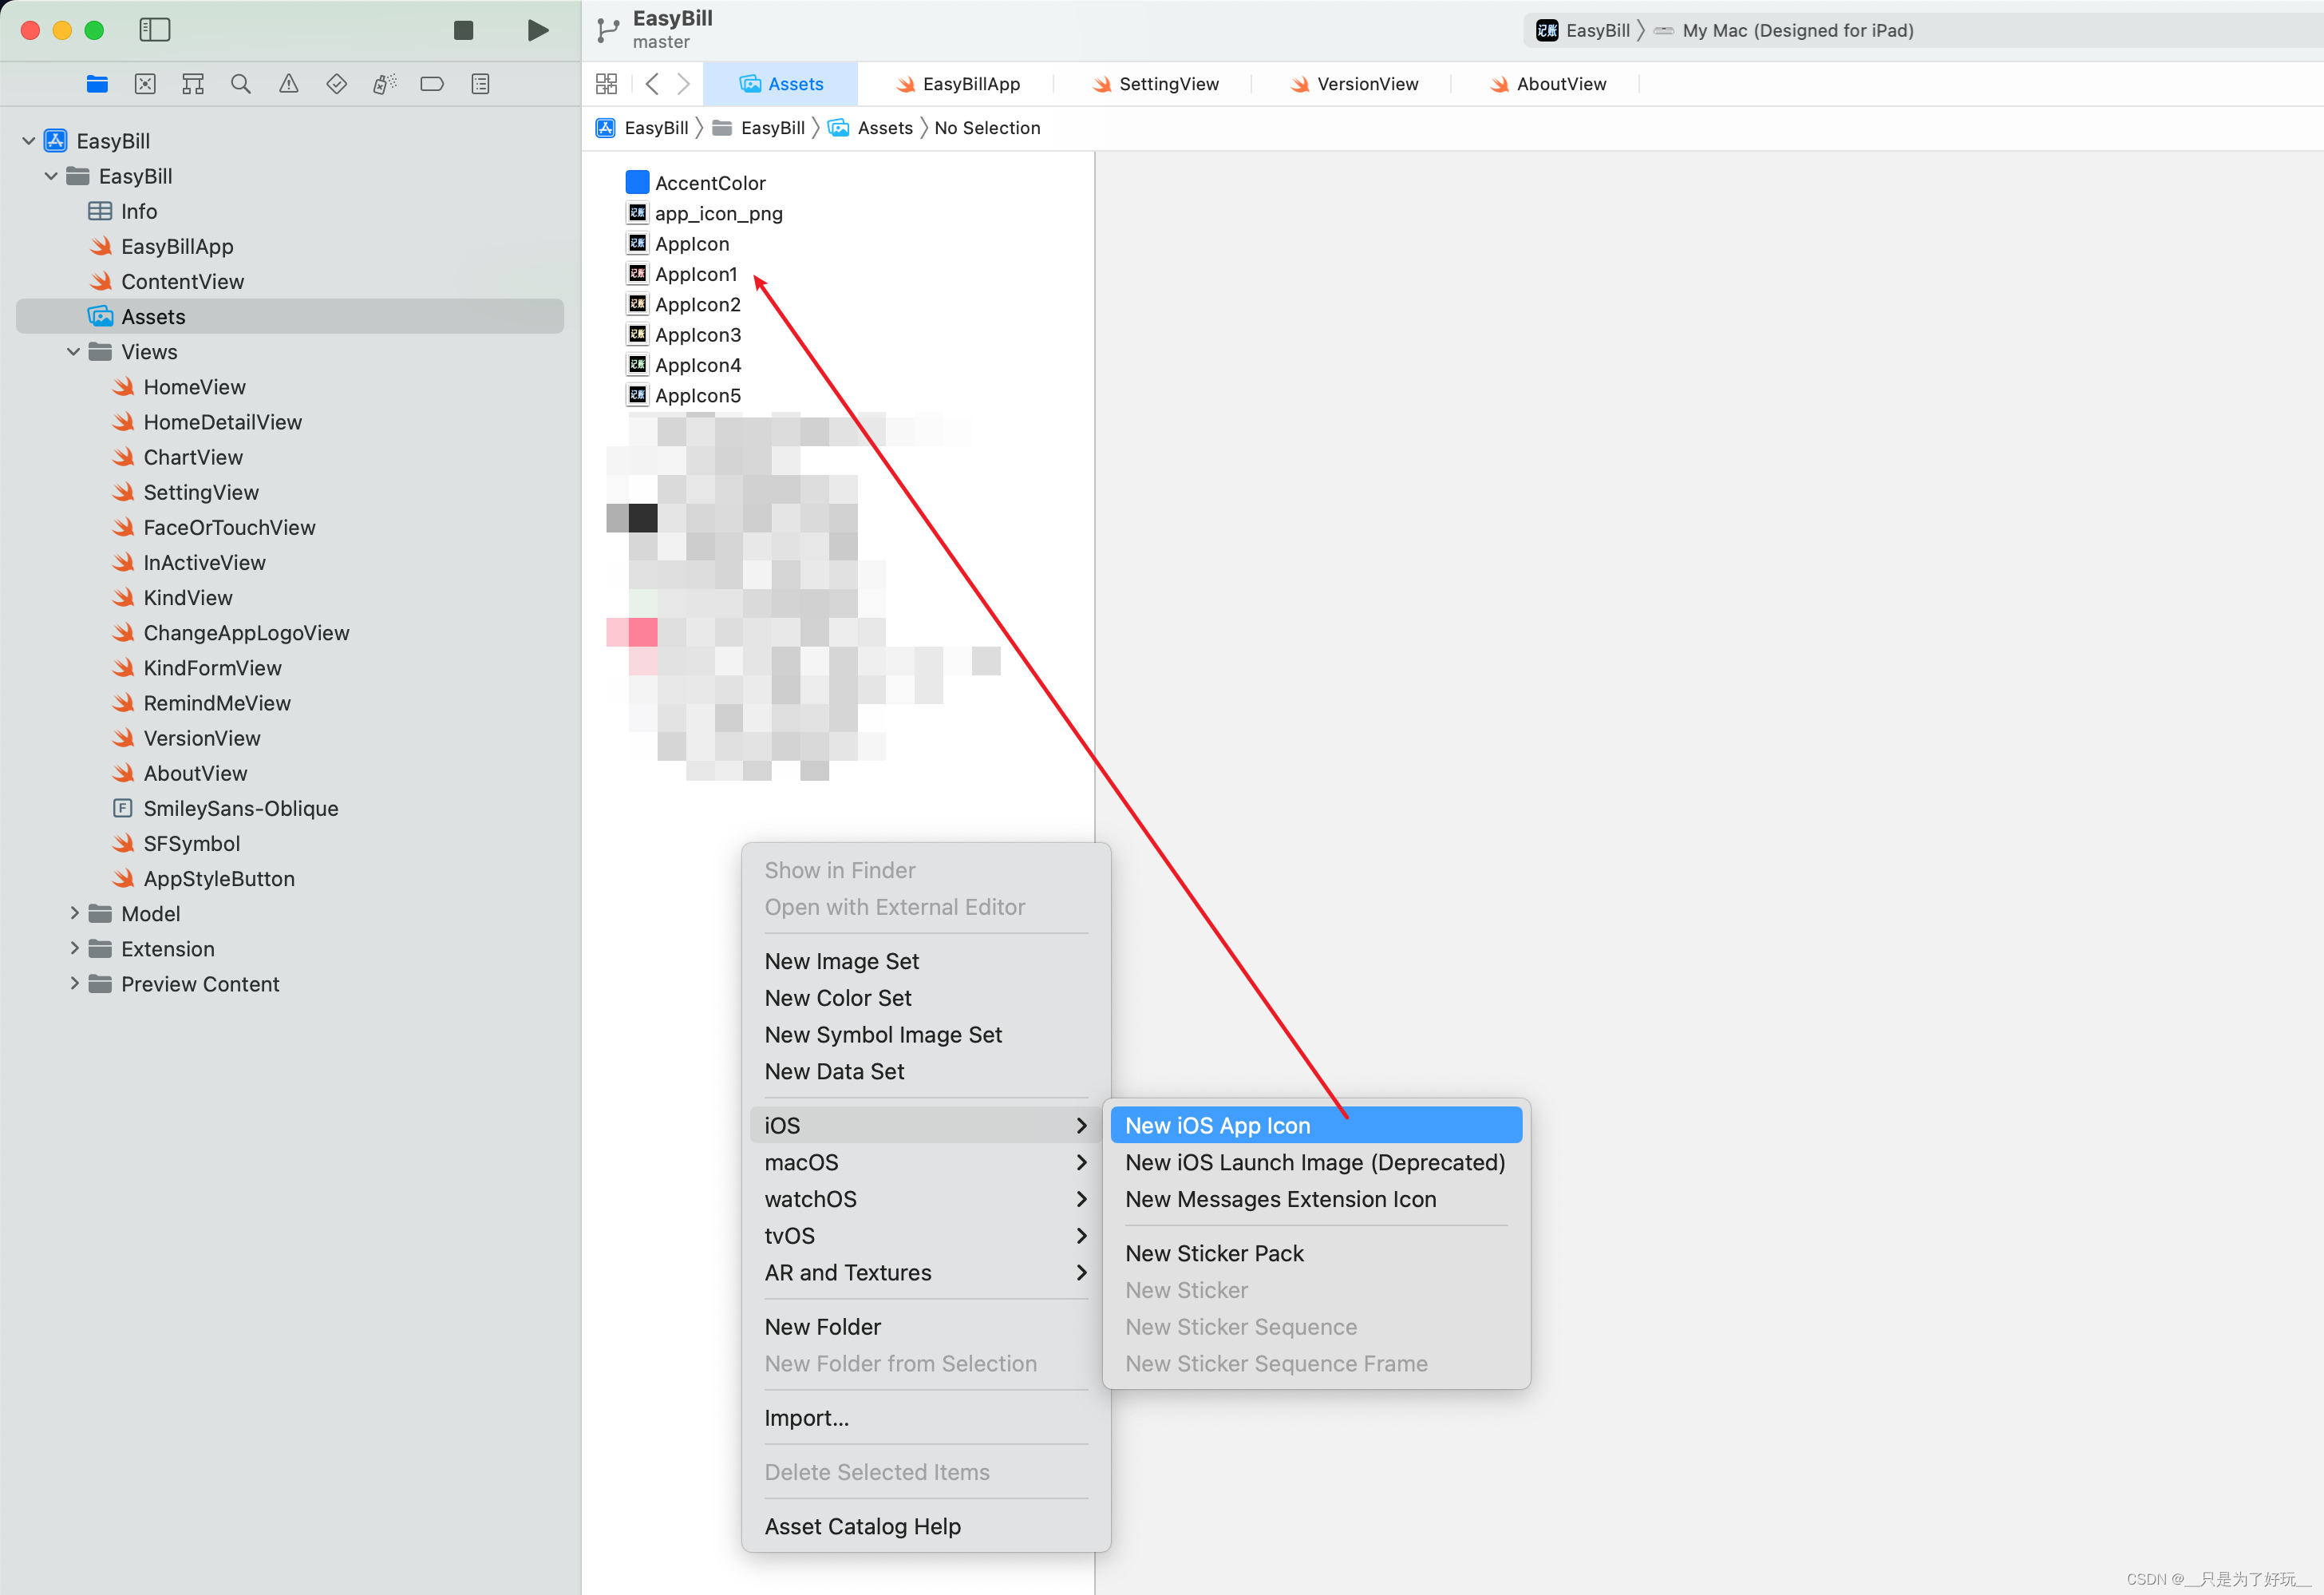The image size is (2324, 1595).
Task: Open the Report navigator
Action: [x=481, y=84]
